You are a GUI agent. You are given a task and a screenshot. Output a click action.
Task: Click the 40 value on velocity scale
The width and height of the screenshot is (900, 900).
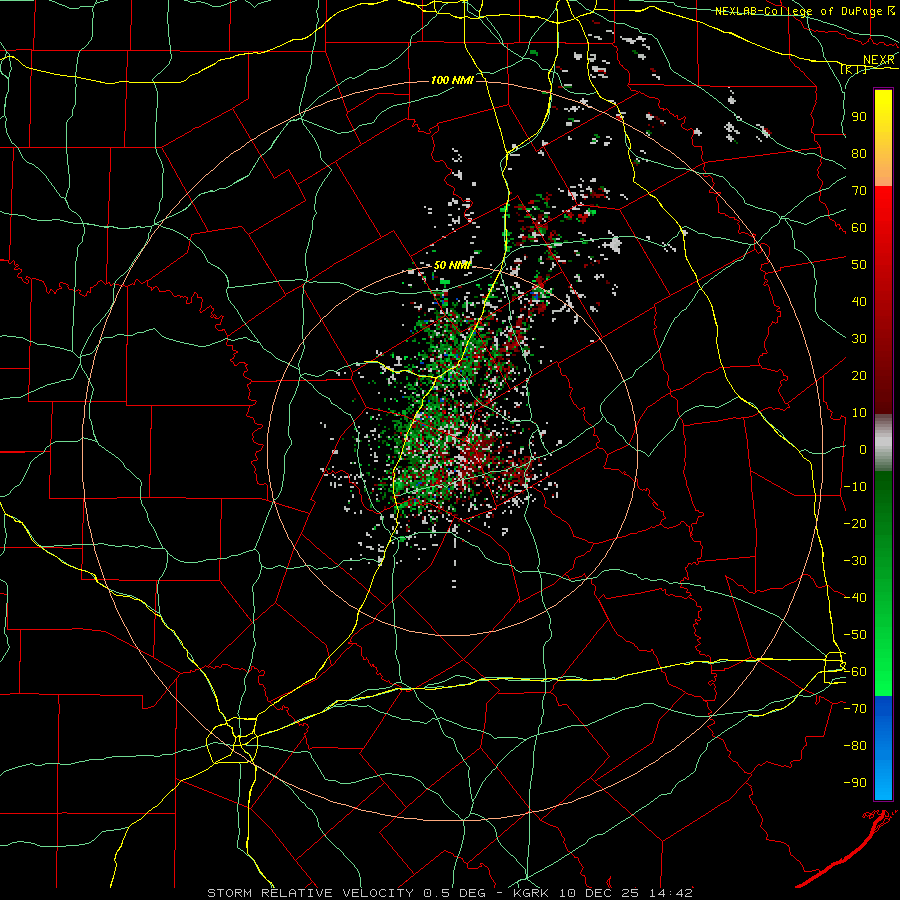tap(859, 301)
